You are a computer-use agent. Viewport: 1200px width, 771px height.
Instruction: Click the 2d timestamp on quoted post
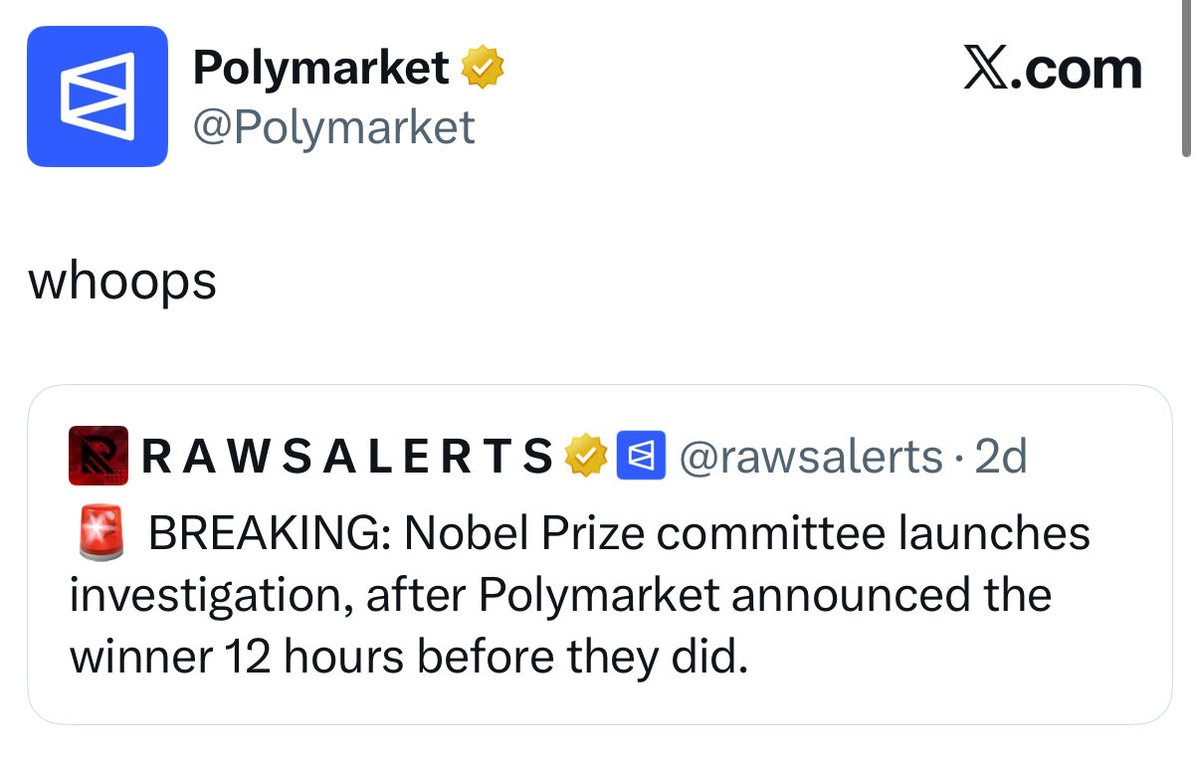pos(1000,457)
